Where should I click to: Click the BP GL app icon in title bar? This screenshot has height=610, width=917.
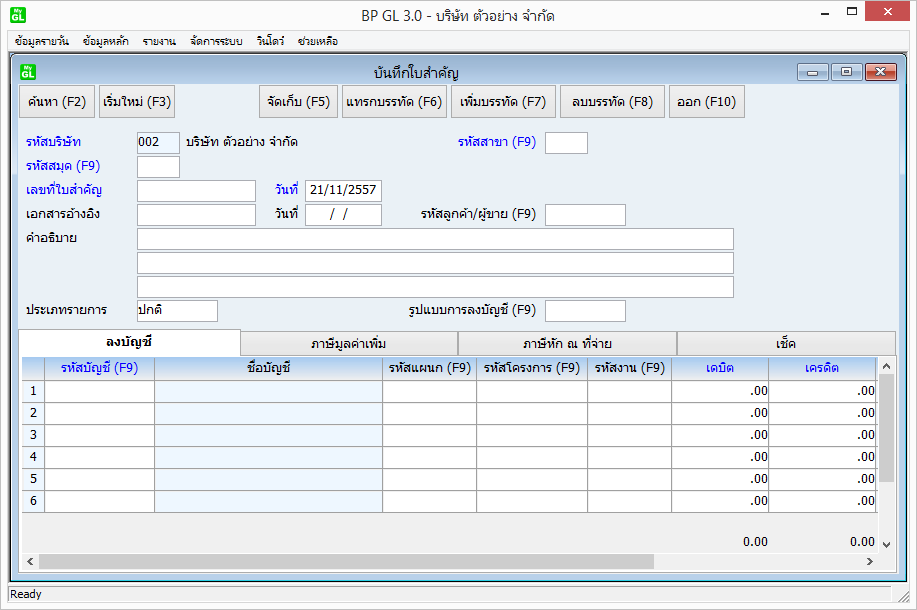(18, 15)
